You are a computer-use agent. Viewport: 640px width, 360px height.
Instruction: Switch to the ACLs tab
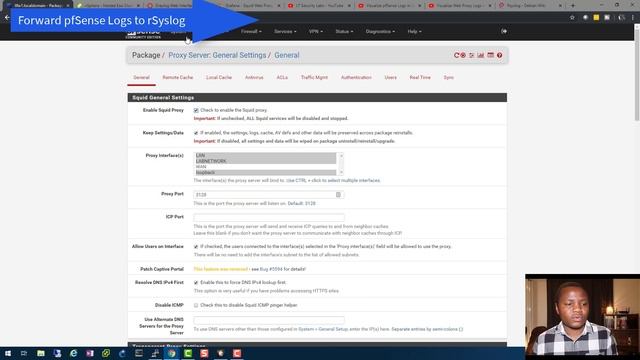[x=282, y=77]
